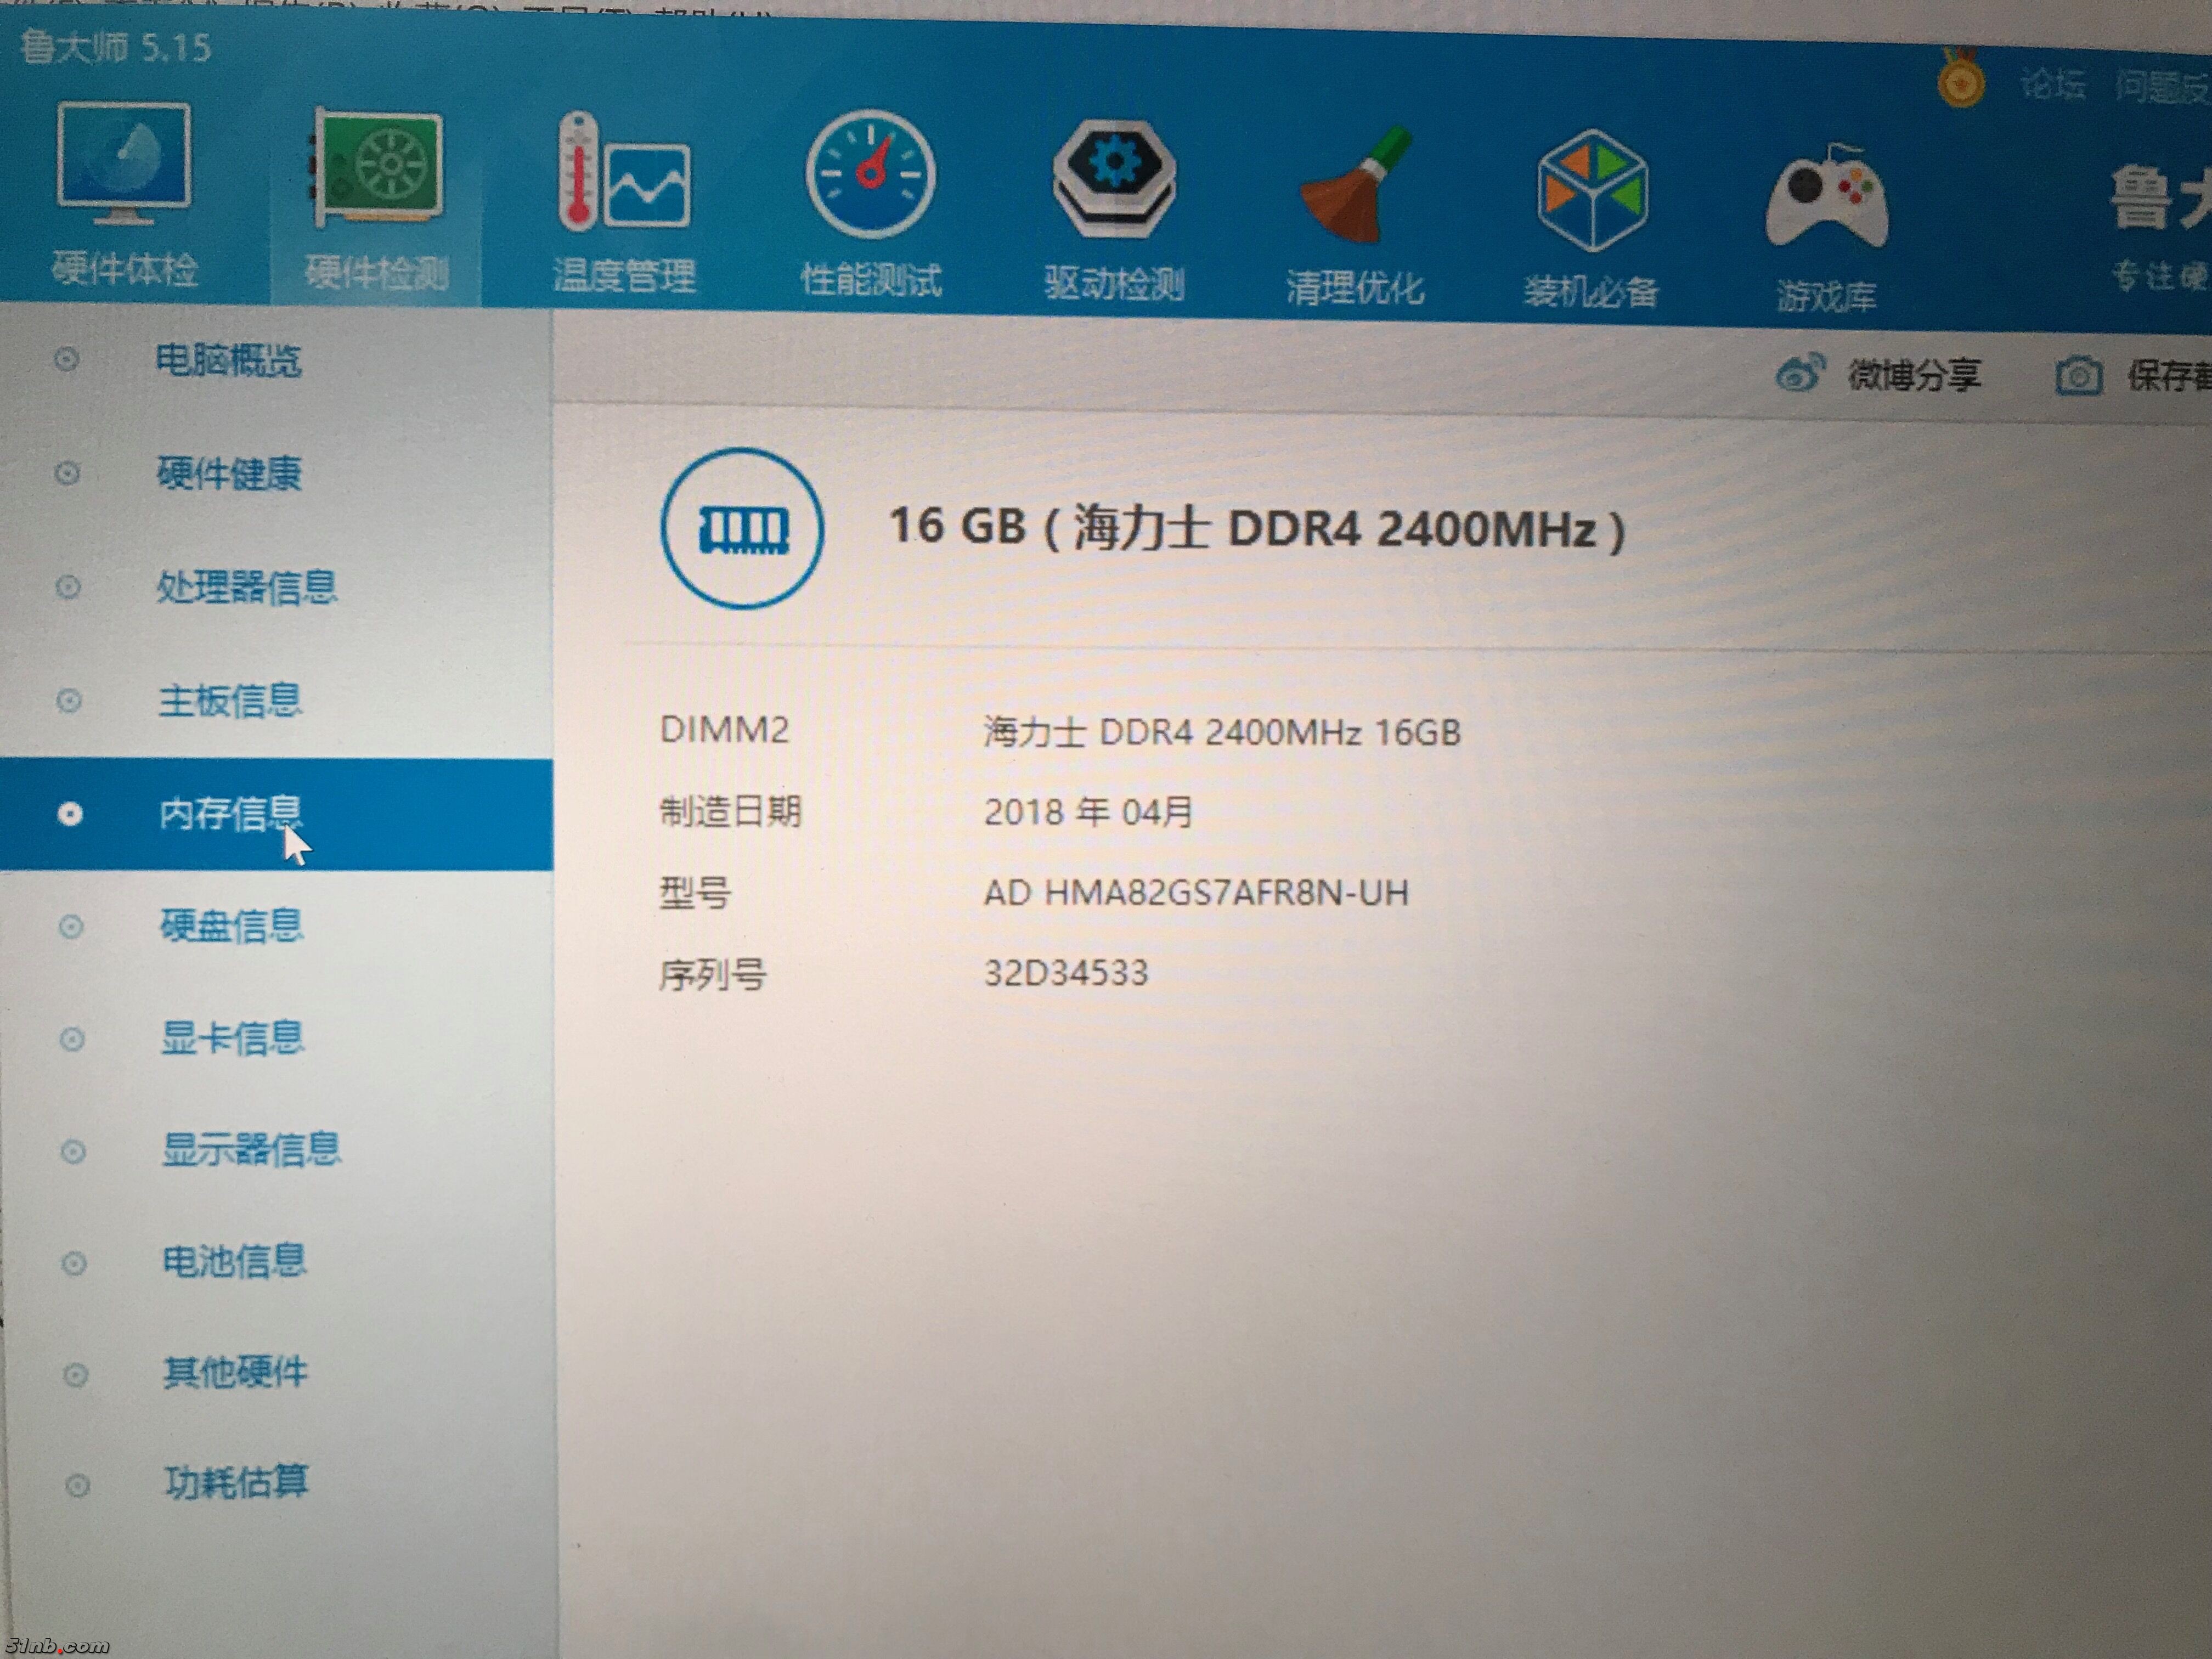Select 硬件健康 sidebar item
This screenshot has width=2212, height=1659.
(x=229, y=473)
